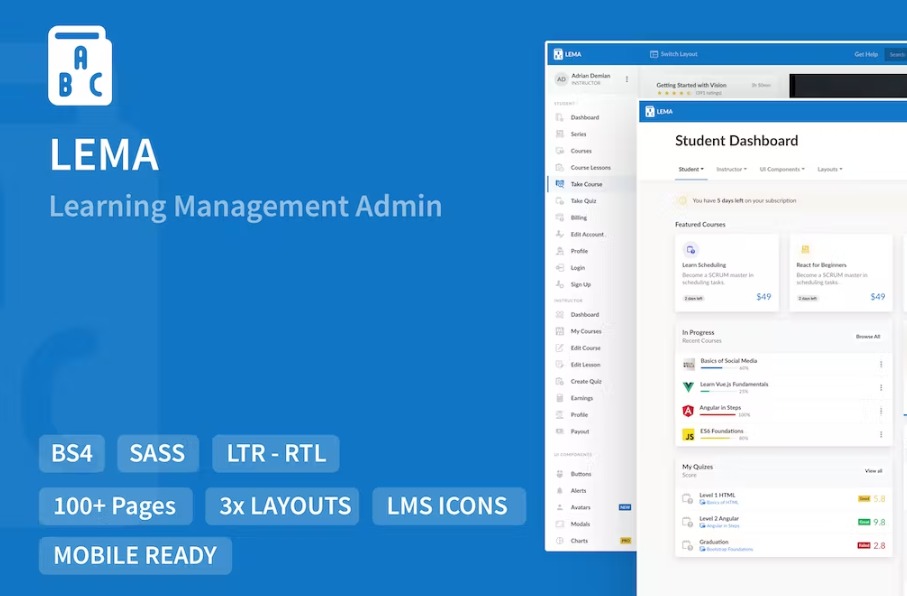Click the JS logo for ES6 Foundations
Screen dimensions: 907x596
688,435
